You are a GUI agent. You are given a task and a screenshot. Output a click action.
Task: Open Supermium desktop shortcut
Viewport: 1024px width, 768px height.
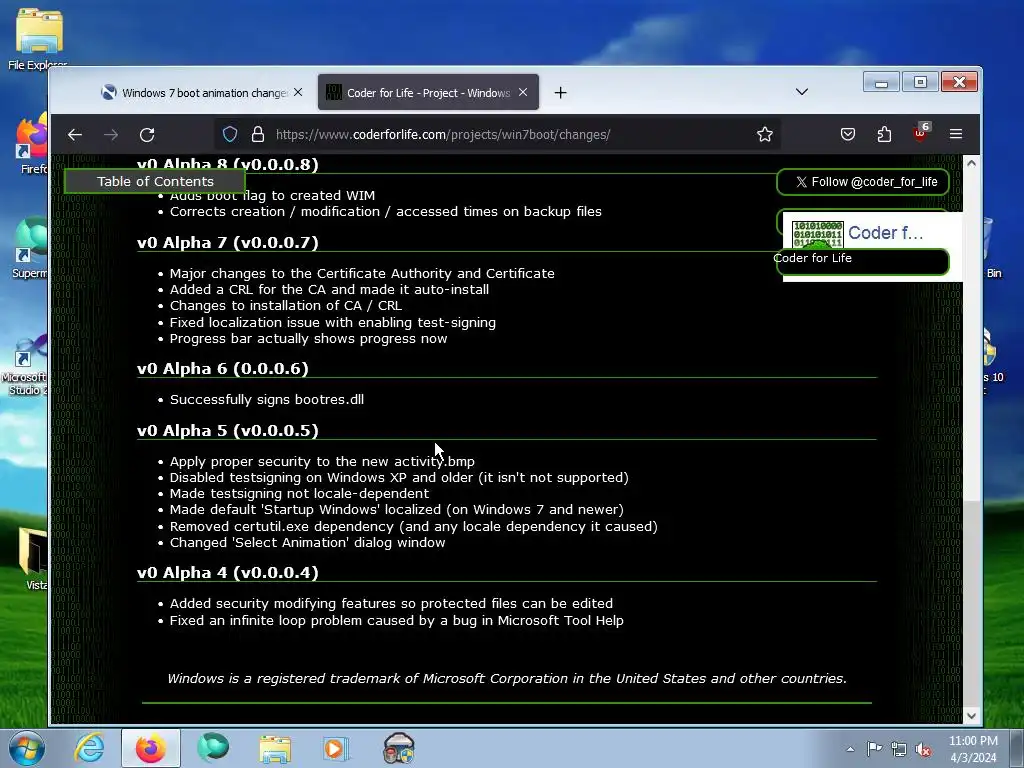coord(31,248)
